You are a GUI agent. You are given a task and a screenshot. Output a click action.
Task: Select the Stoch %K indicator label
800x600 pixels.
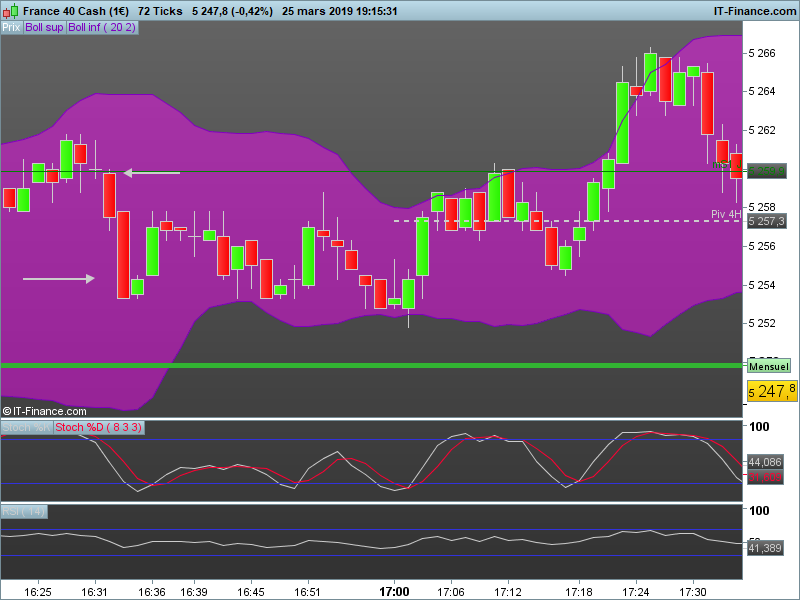[x=27, y=427]
